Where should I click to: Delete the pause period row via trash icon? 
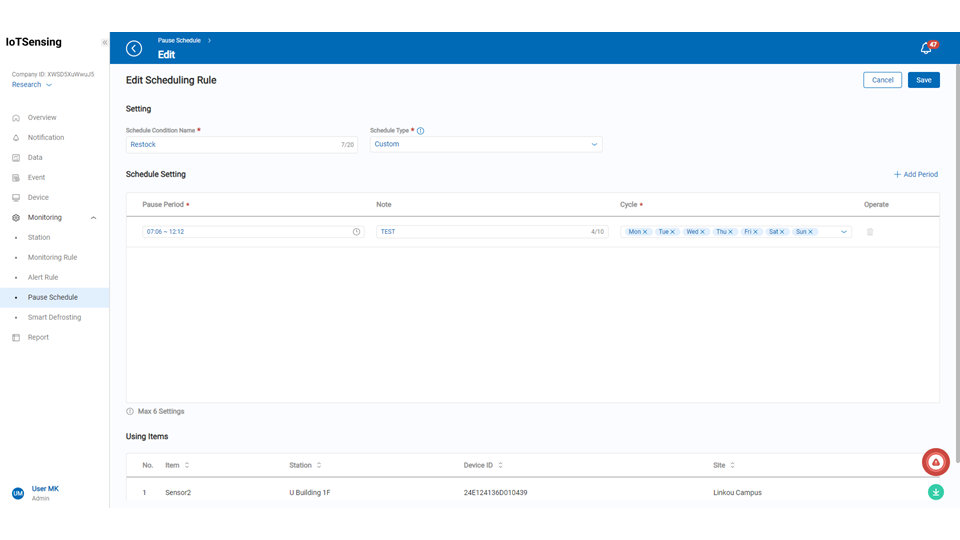pos(869,232)
